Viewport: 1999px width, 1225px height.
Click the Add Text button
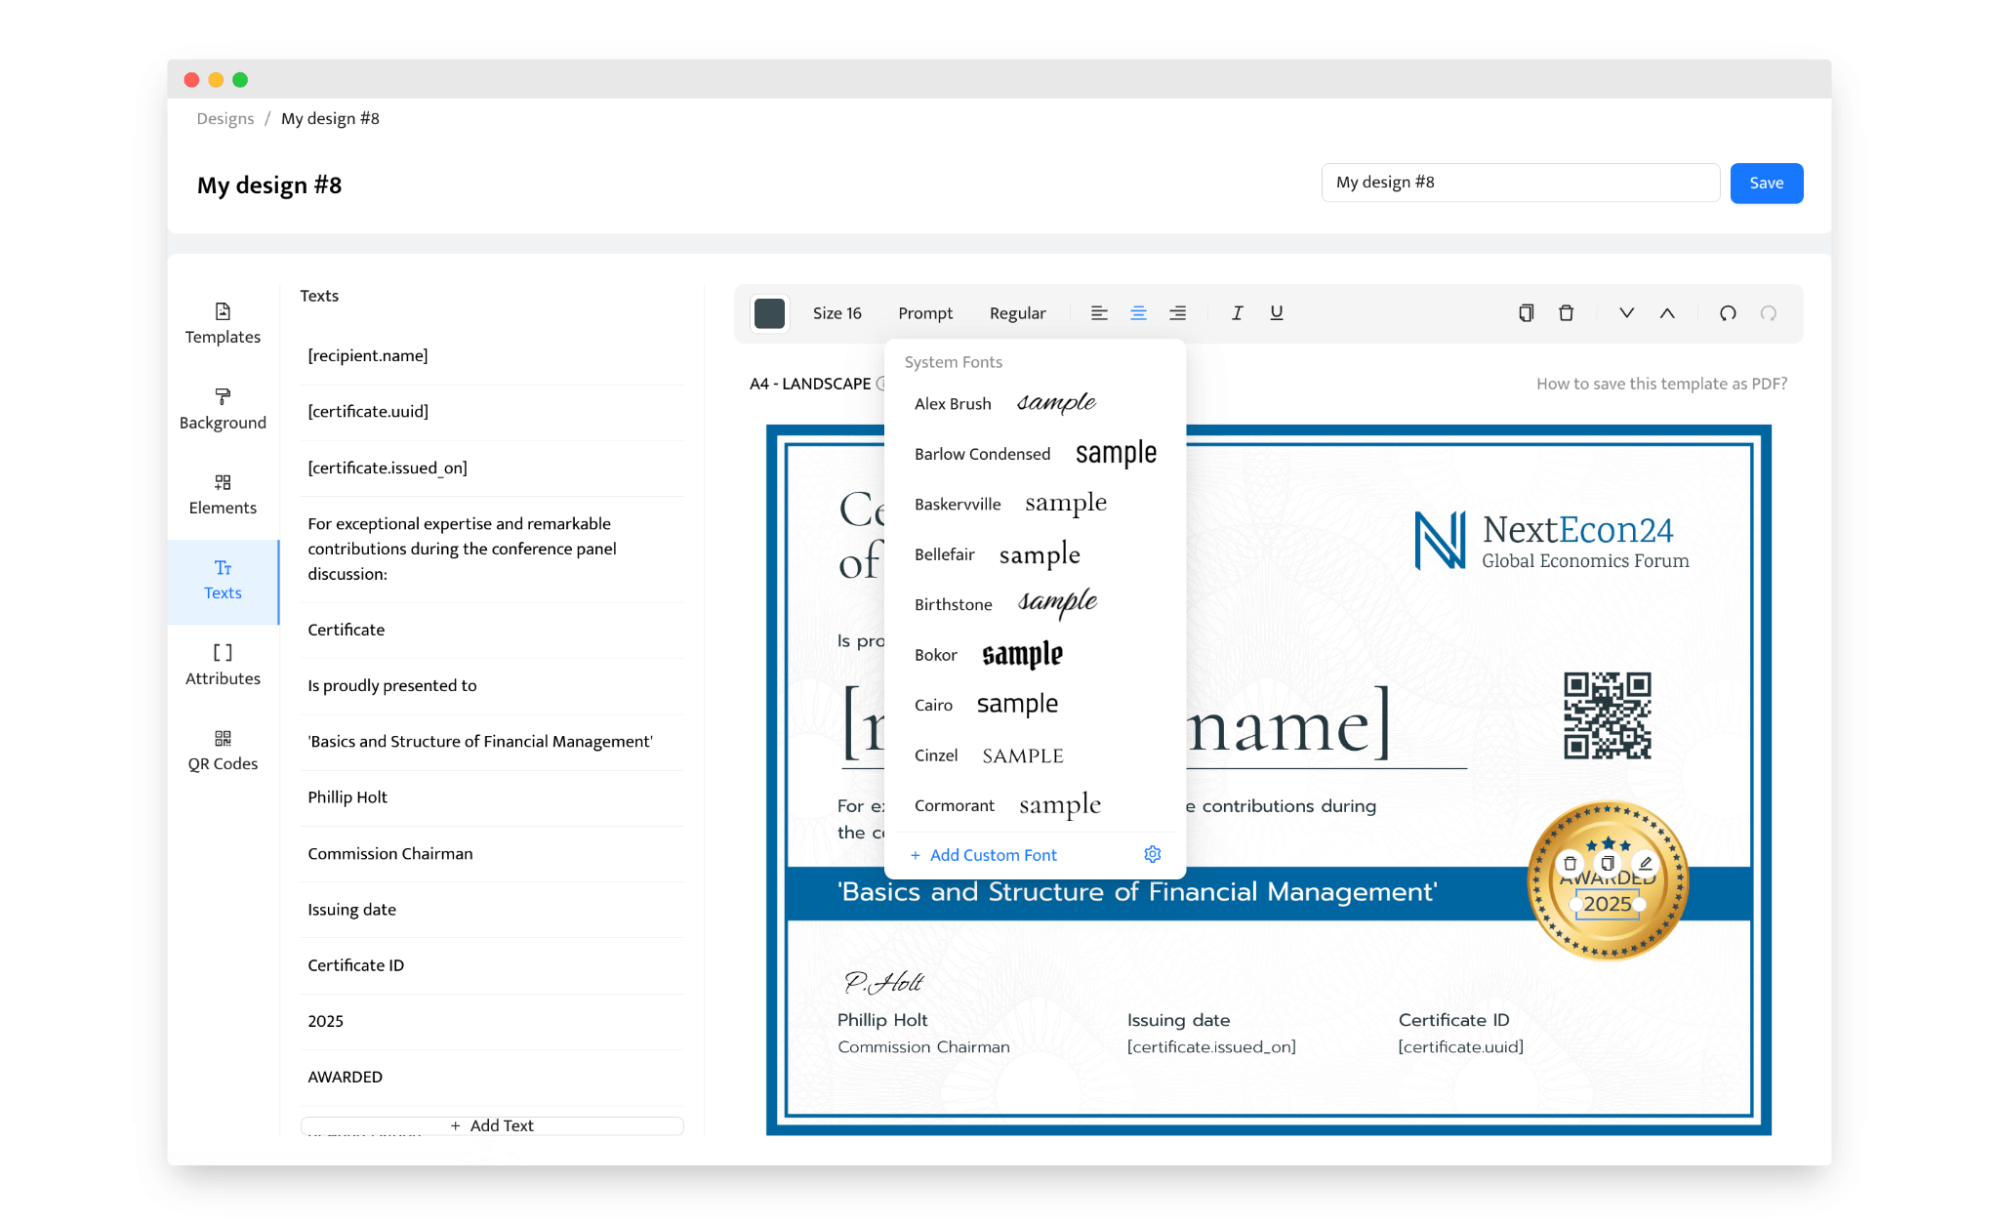[x=492, y=1125]
